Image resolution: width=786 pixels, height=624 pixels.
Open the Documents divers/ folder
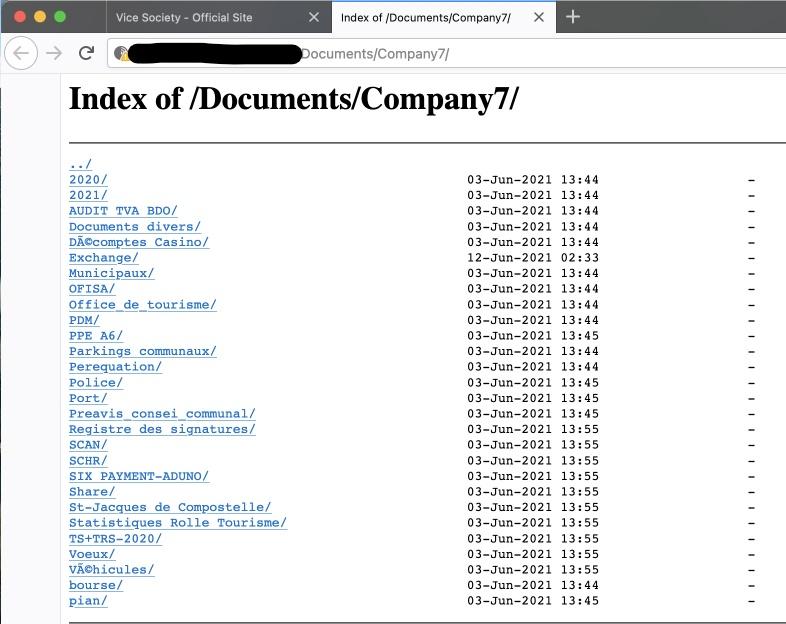[135, 227]
